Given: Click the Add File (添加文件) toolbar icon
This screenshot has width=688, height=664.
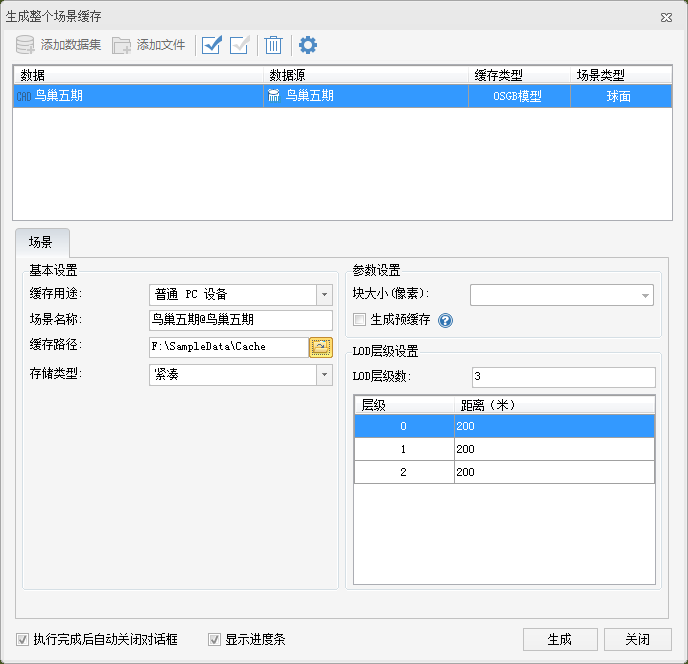Looking at the screenshot, I should (x=122, y=45).
